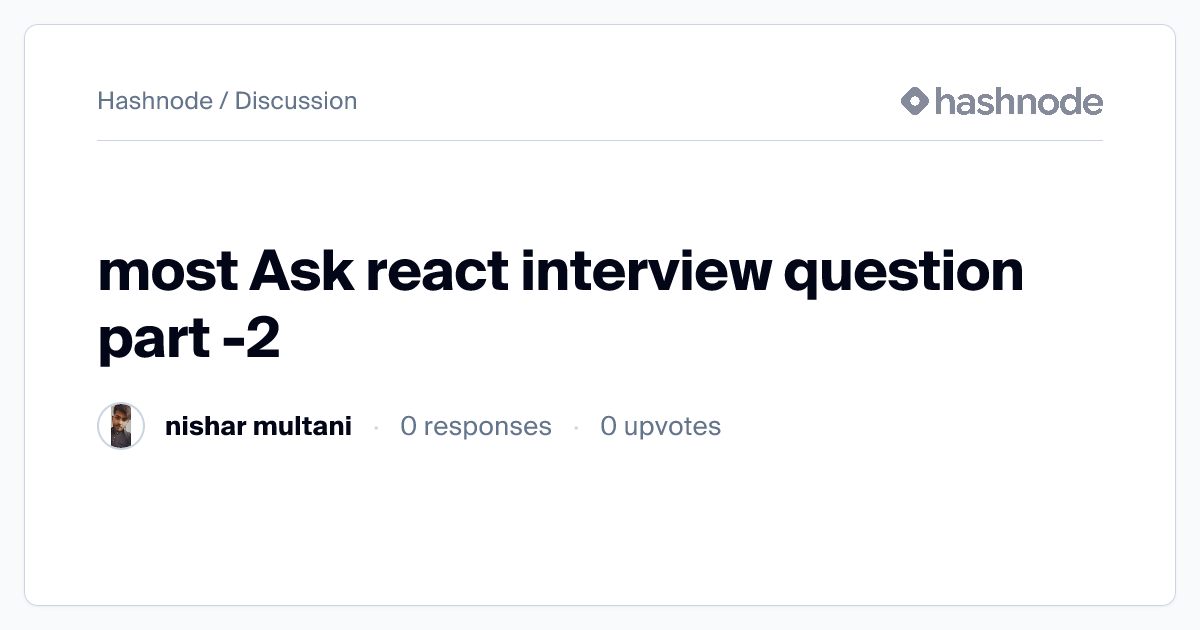Image resolution: width=1200 pixels, height=630 pixels.
Task: Click the horizontal divider under the header
Action: coord(600,141)
